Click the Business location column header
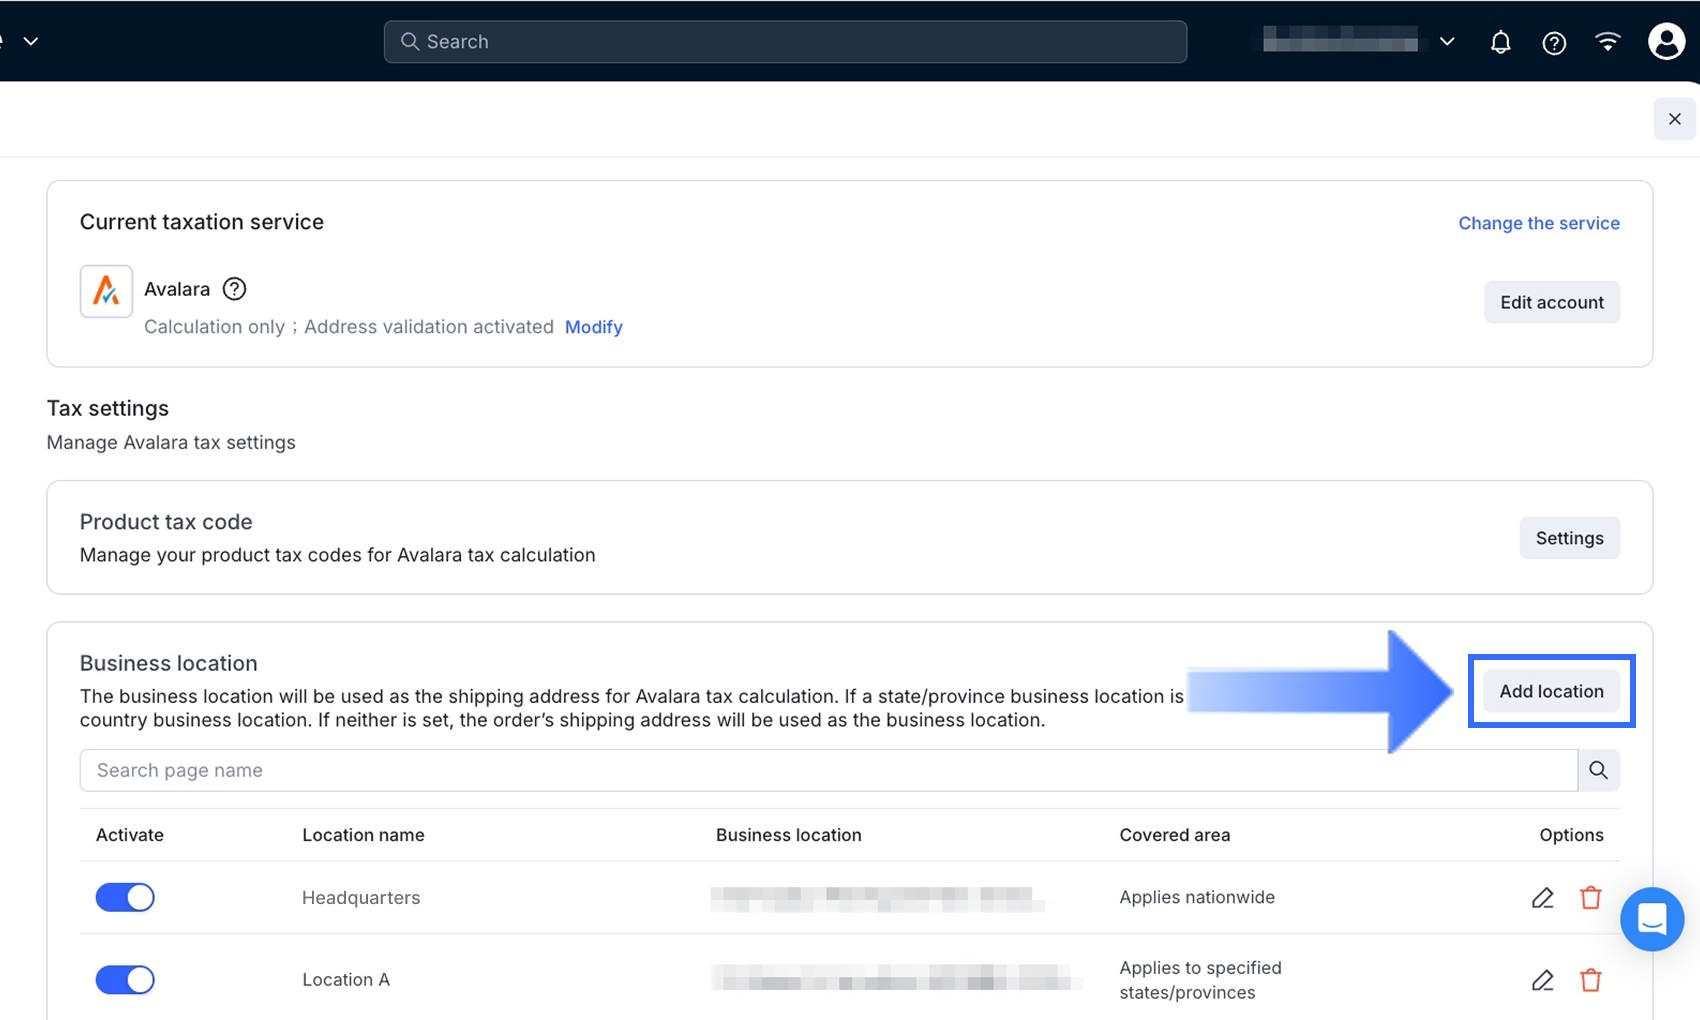This screenshot has height=1020, width=1700. [x=789, y=835]
